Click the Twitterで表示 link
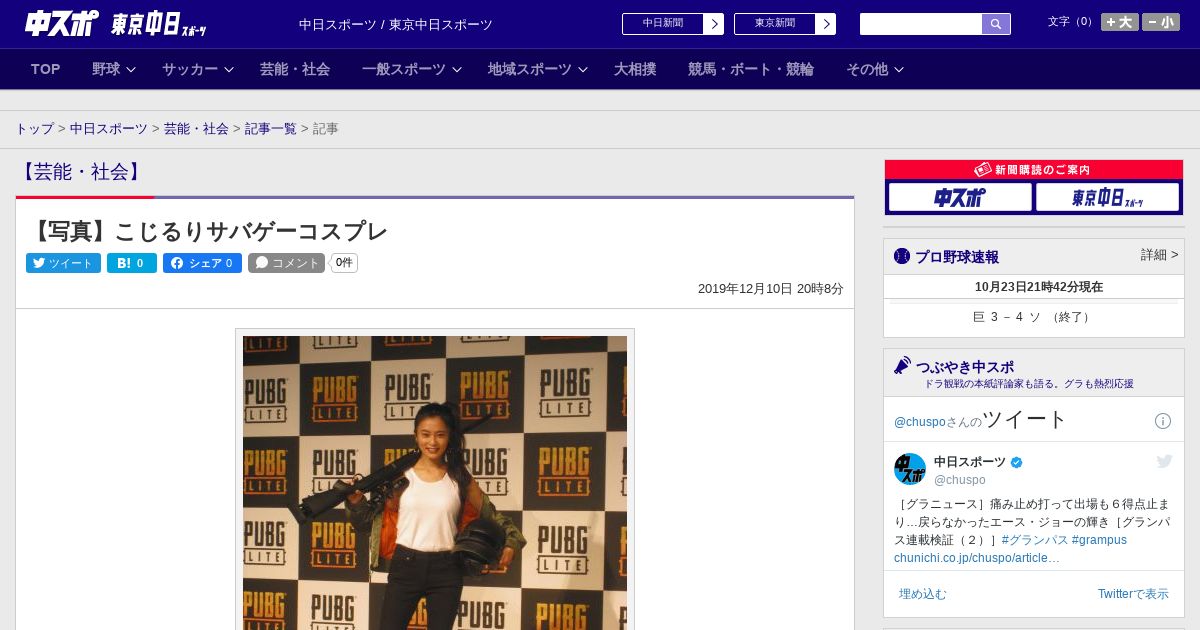Image resolution: width=1200 pixels, height=630 pixels. point(1133,594)
